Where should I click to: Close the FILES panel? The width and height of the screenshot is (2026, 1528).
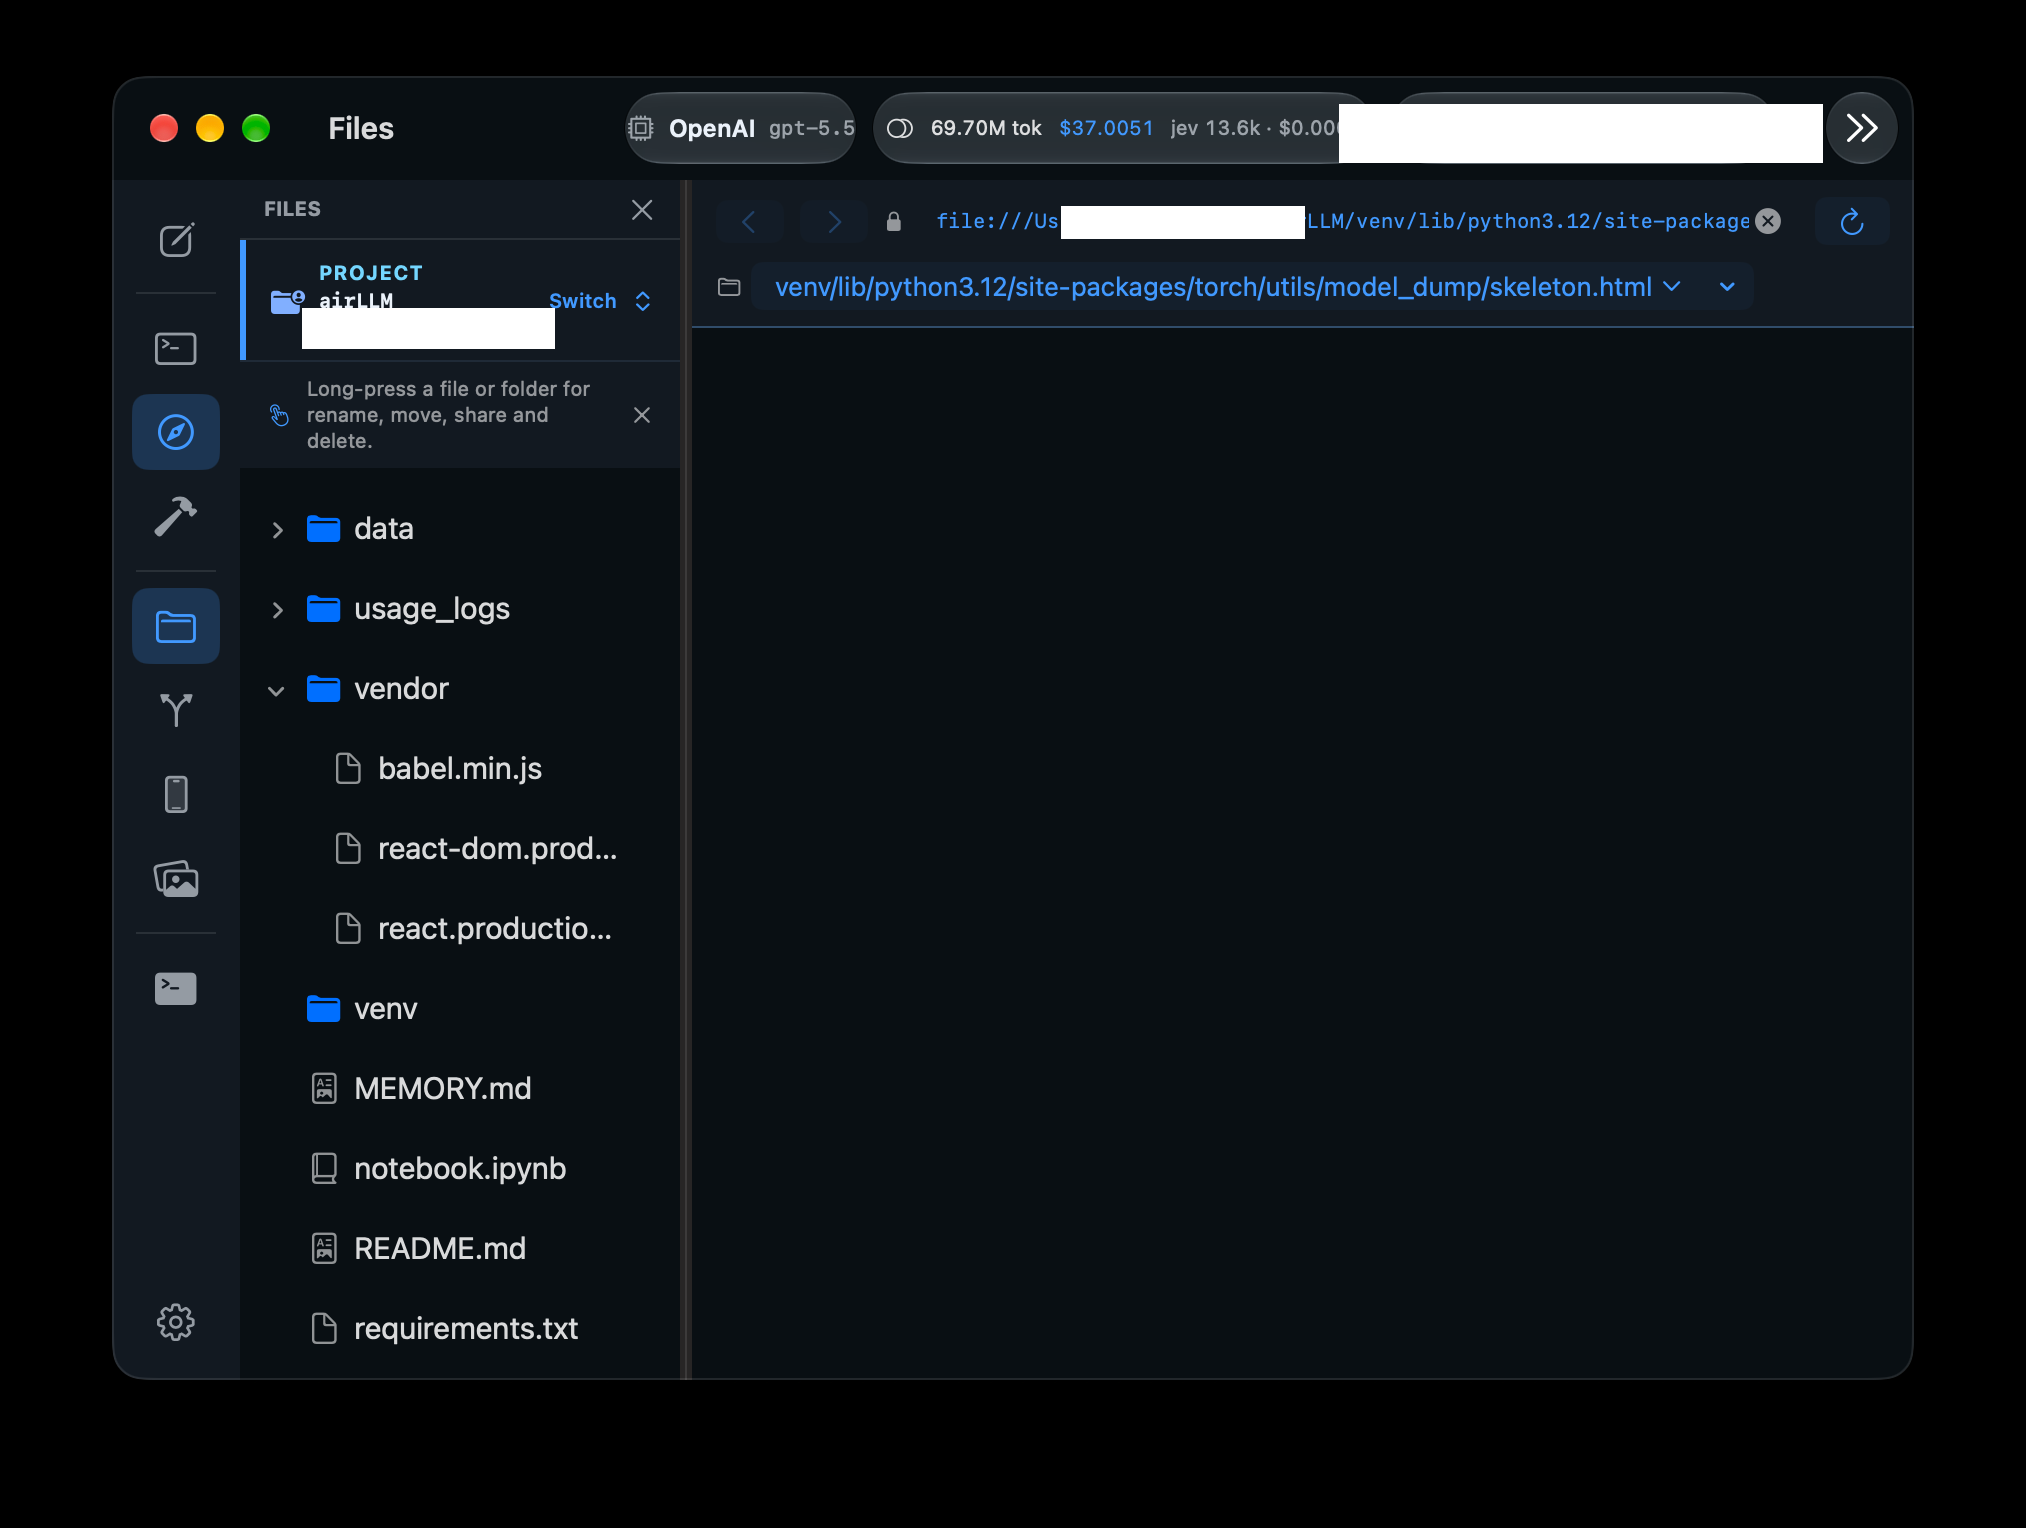pyautogui.click(x=642, y=209)
